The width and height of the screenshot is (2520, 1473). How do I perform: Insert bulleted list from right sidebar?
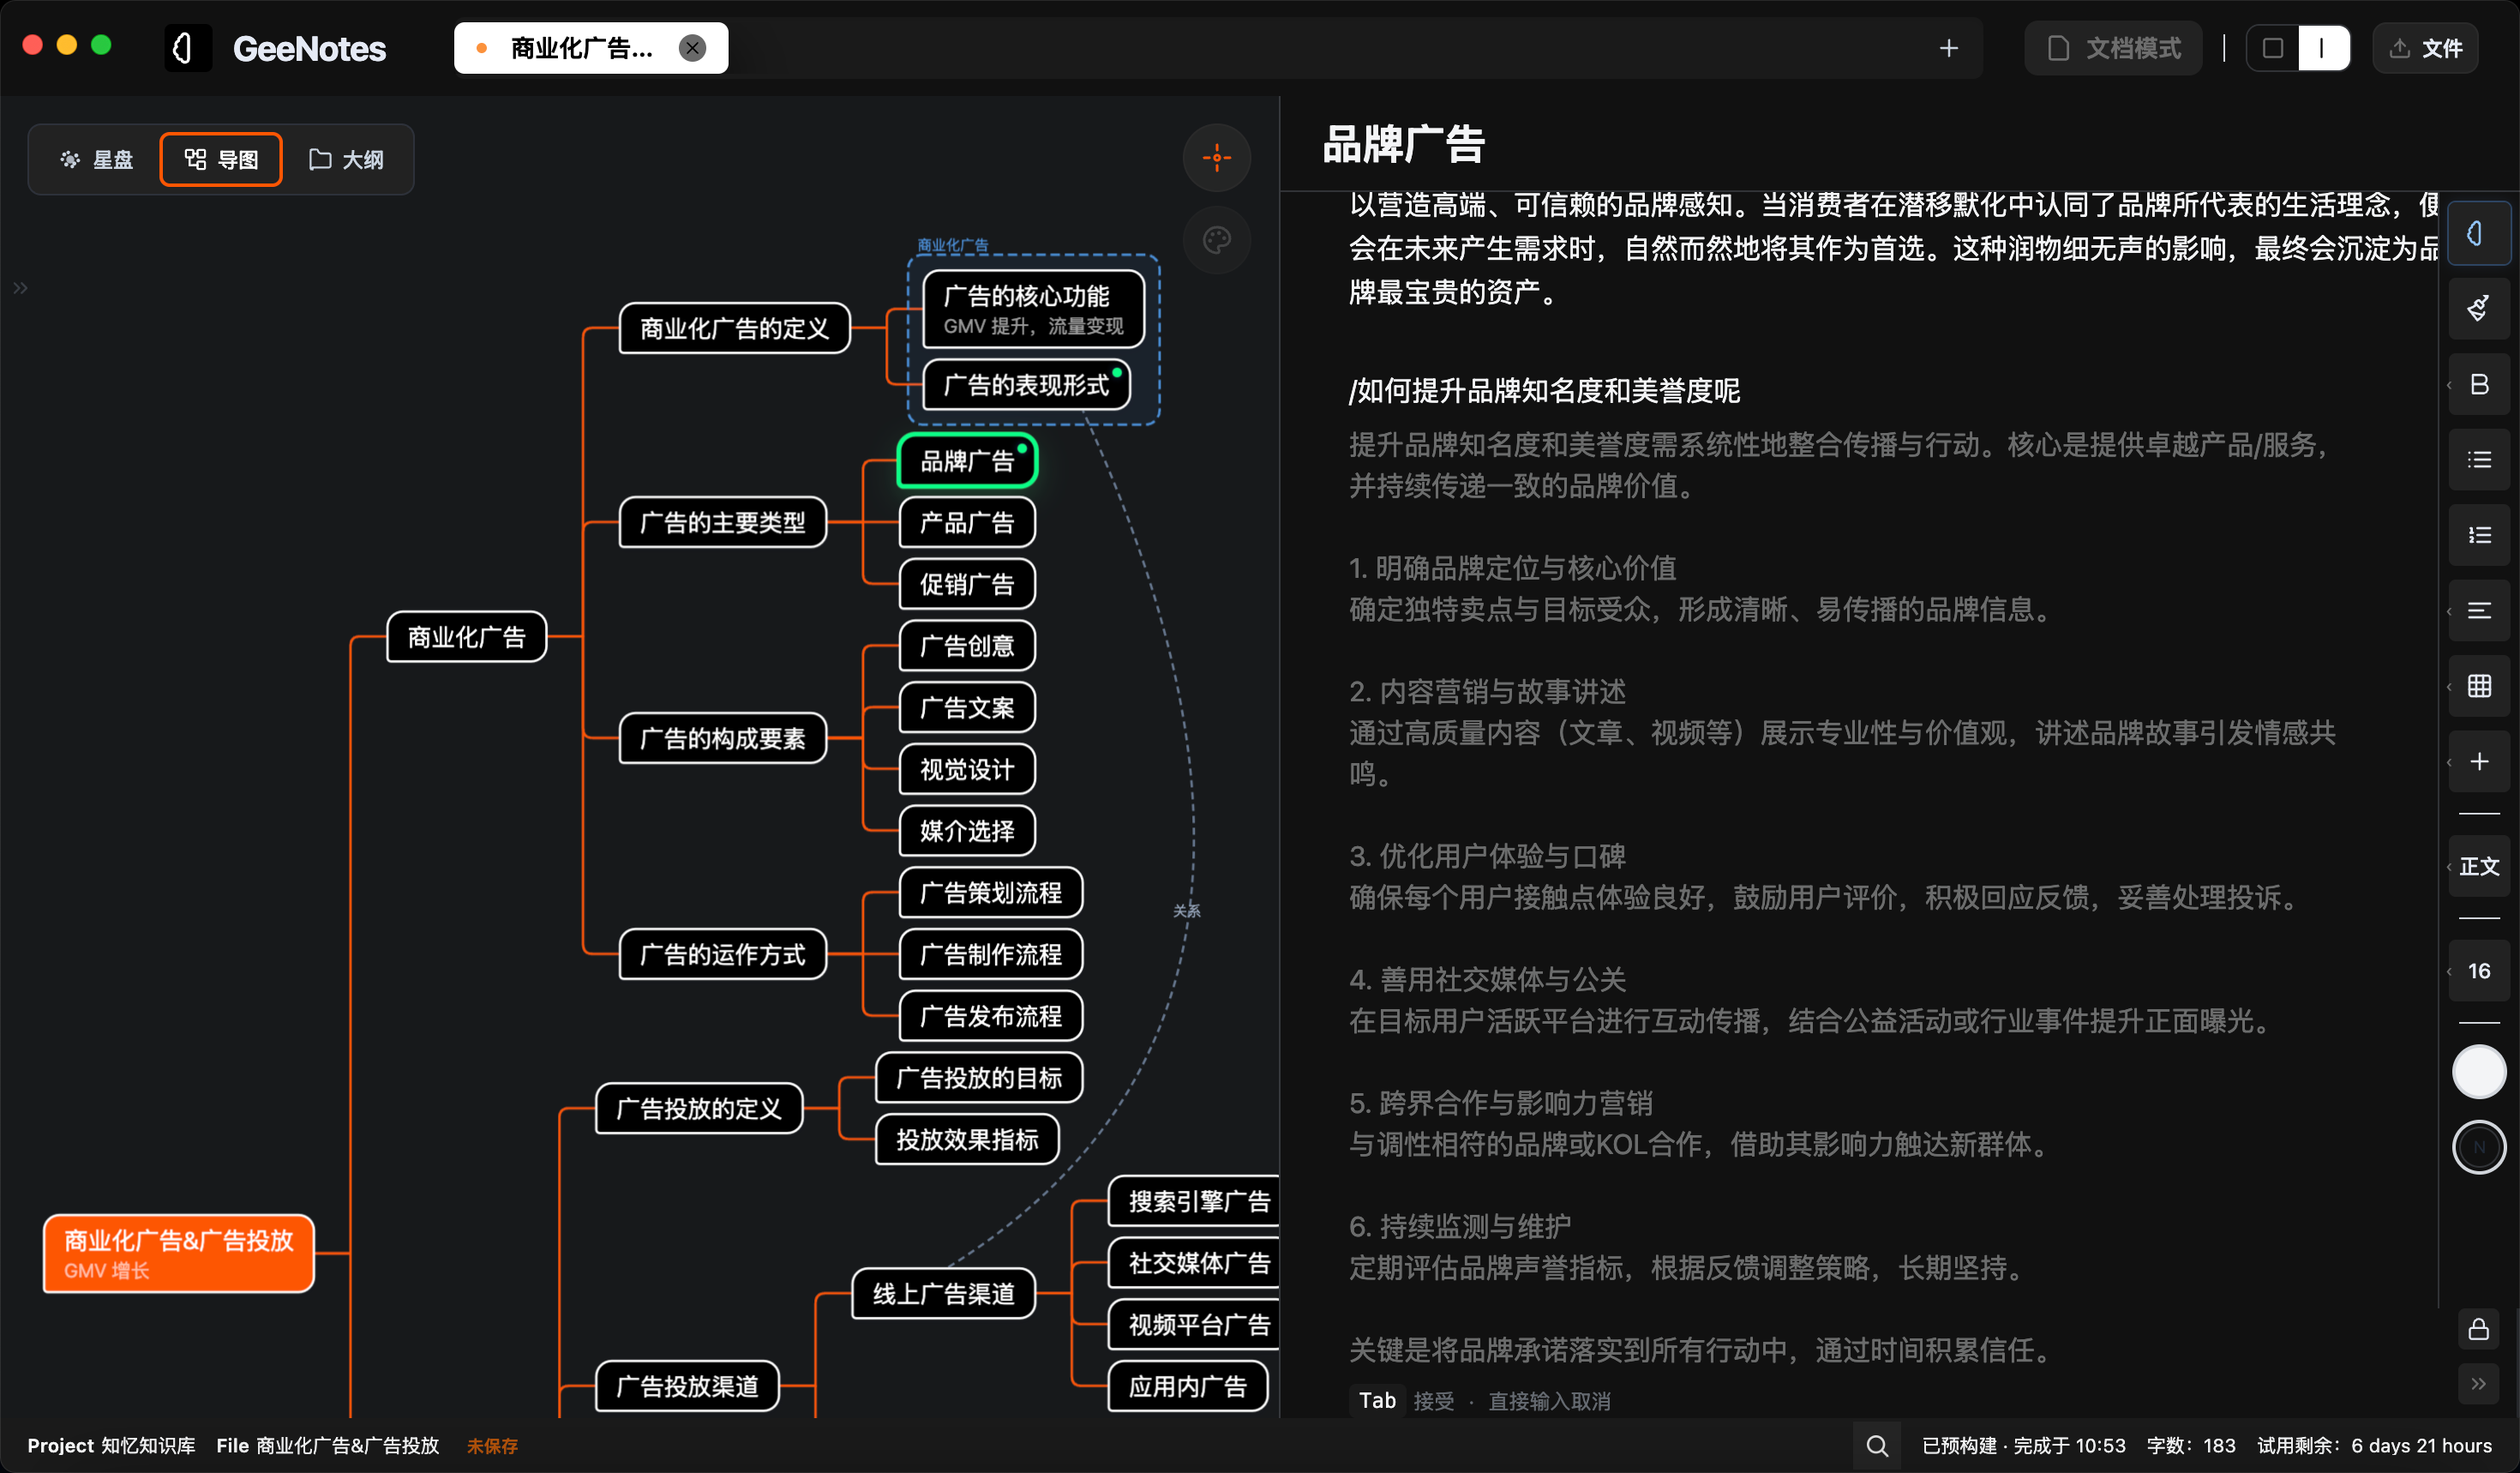2478,460
